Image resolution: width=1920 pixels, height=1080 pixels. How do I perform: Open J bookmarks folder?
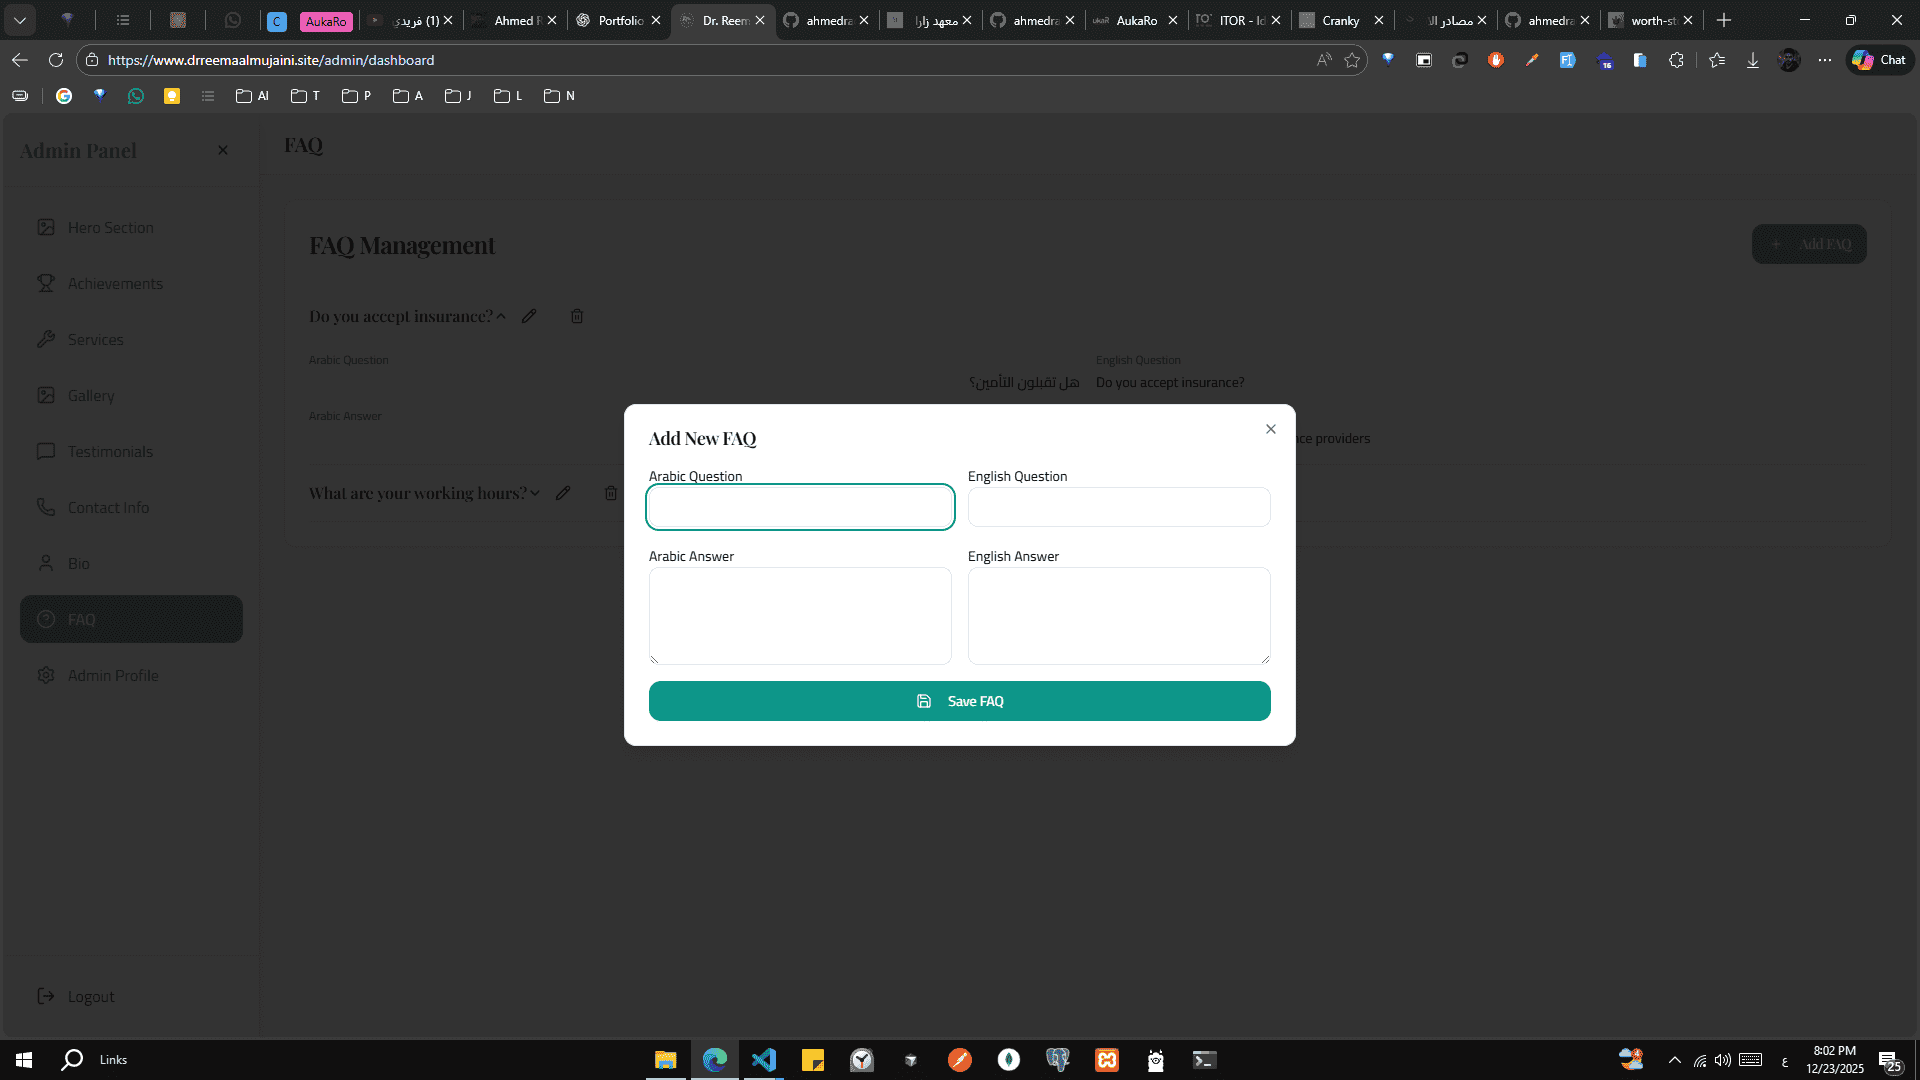point(458,96)
